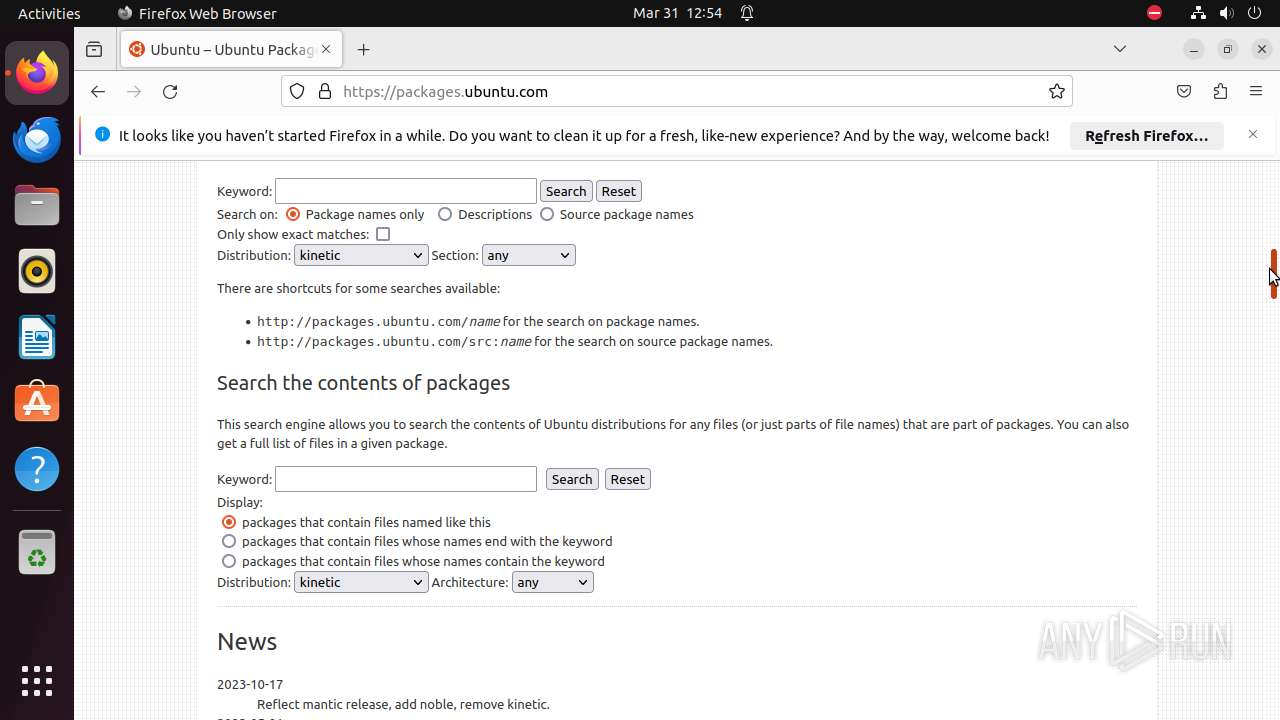The image size is (1280, 720).
Task: Open Ubuntu Software store icon
Action: pos(37,403)
